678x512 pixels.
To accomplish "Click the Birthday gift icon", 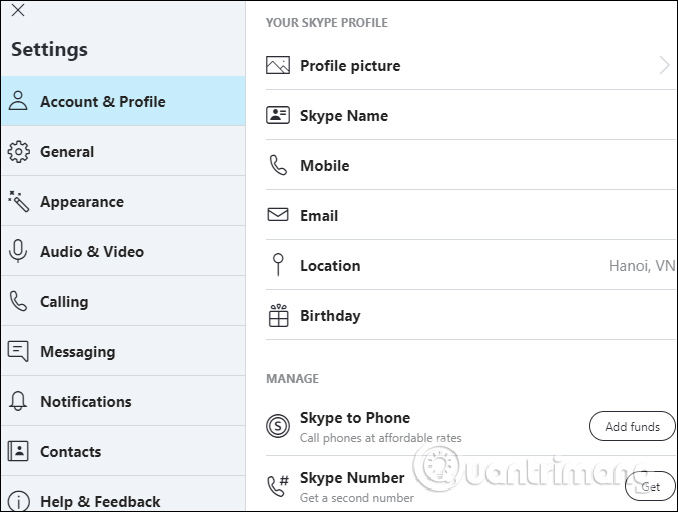I will tap(278, 316).
